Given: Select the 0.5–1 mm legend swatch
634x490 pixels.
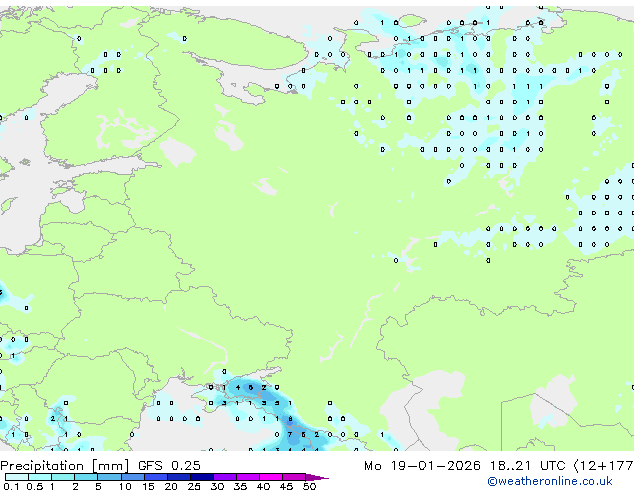Looking at the screenshot, I should click(40, 477).
